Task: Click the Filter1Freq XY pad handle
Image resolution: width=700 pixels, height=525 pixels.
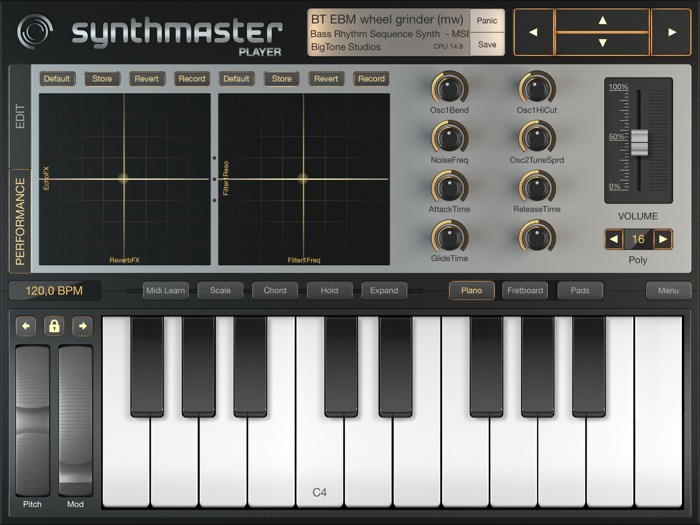Action: (303, 179)
